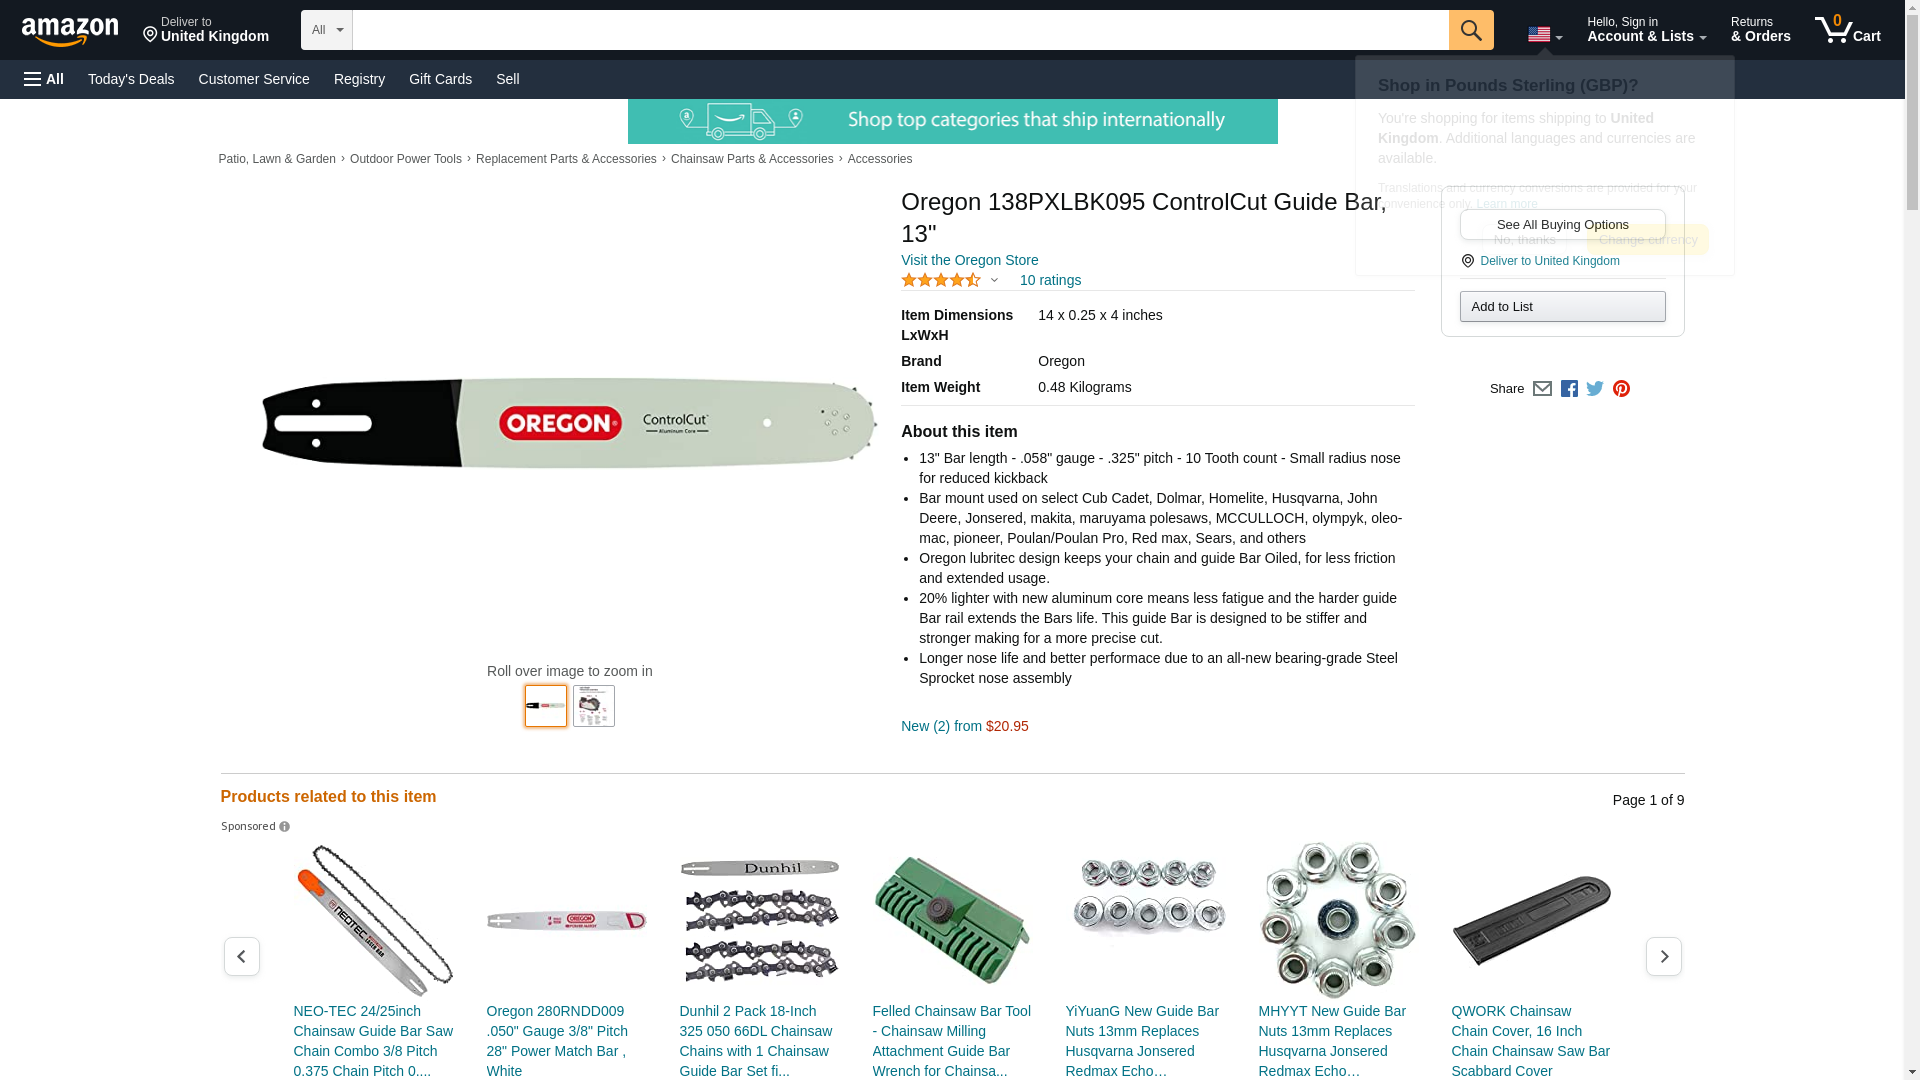
Task: Visit the Oregon Store link
Action: click(969, 260)
